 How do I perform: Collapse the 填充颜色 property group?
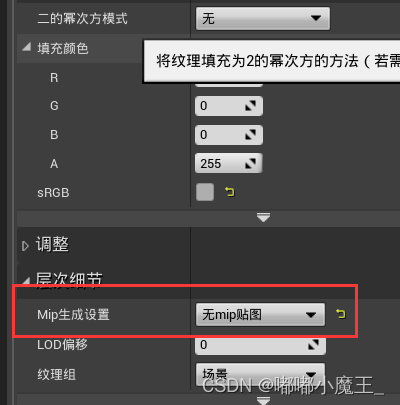click(x=27, y=47)
